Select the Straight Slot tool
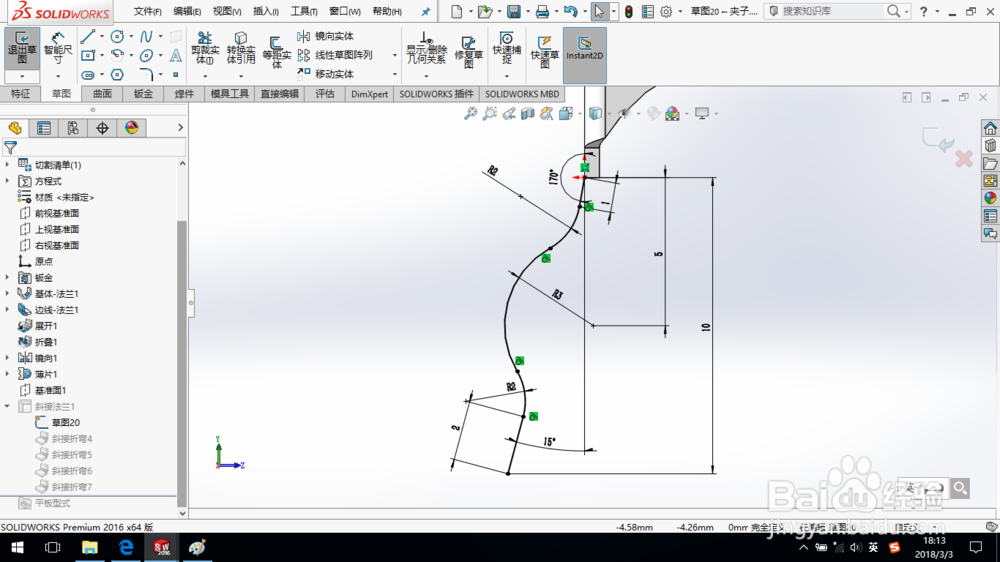The image size is (1000, 562). pos(88,75)
